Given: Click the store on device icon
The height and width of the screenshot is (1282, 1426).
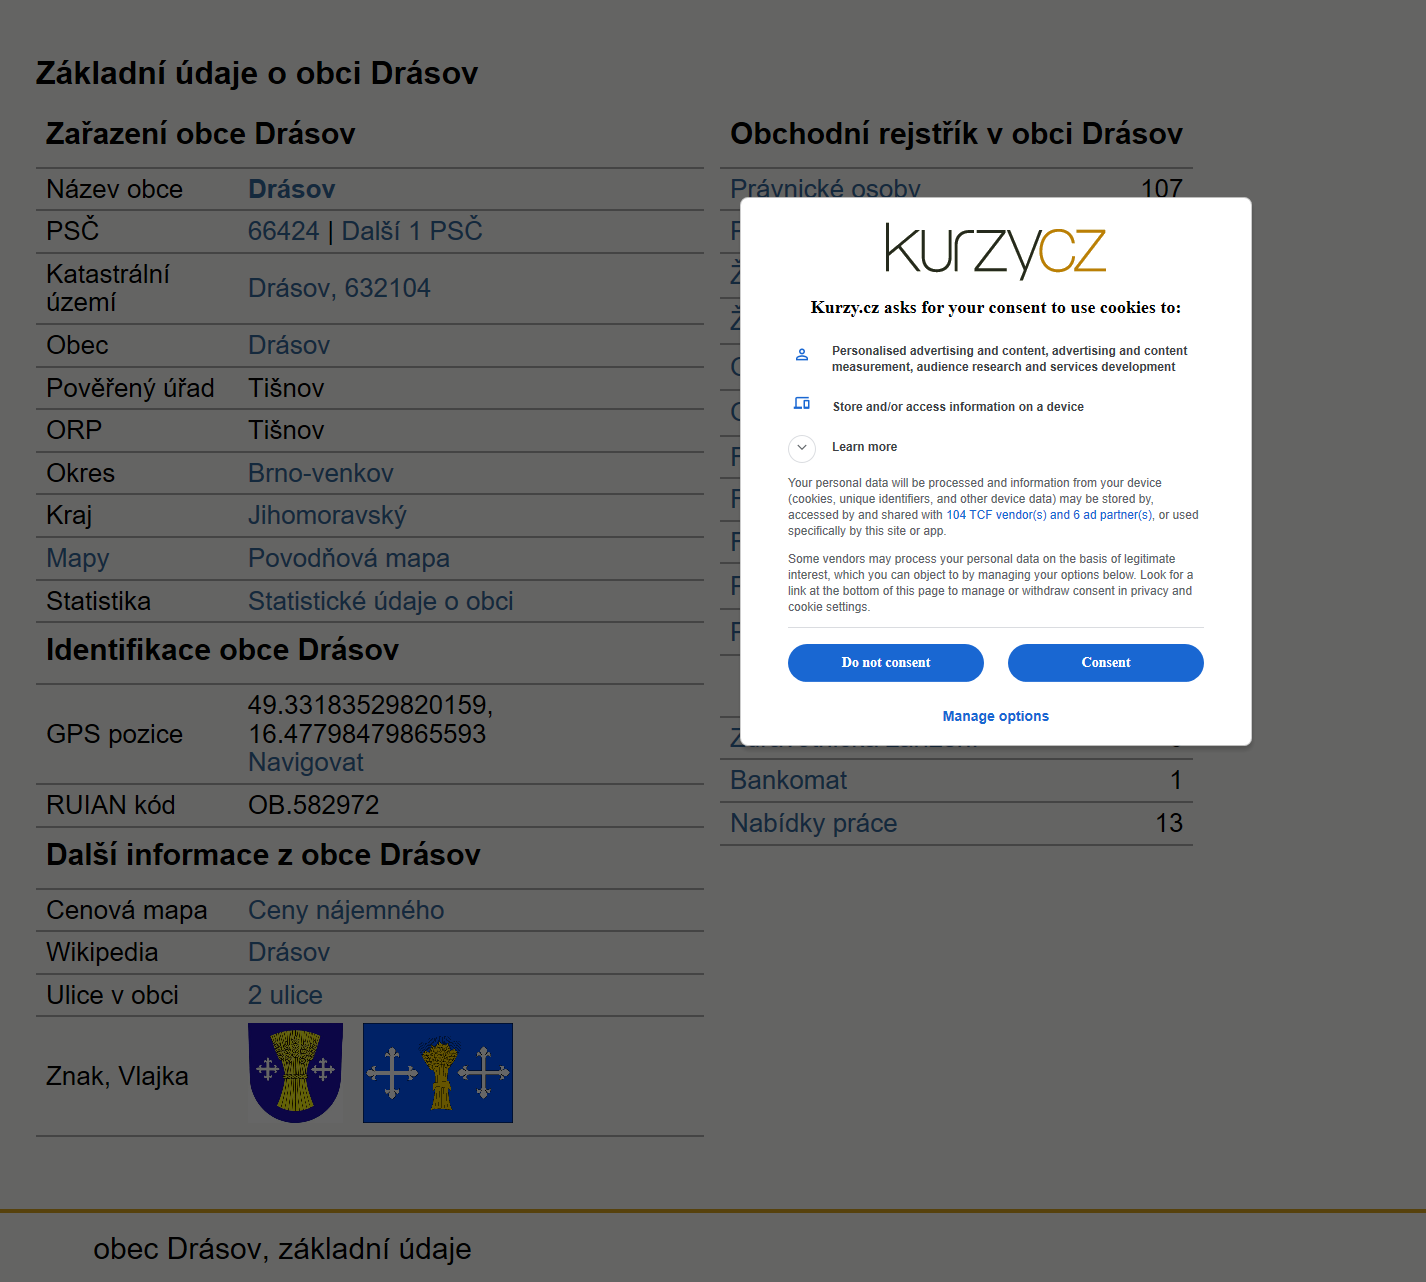Looking at the screenshot, I should [x=802, y=403].
